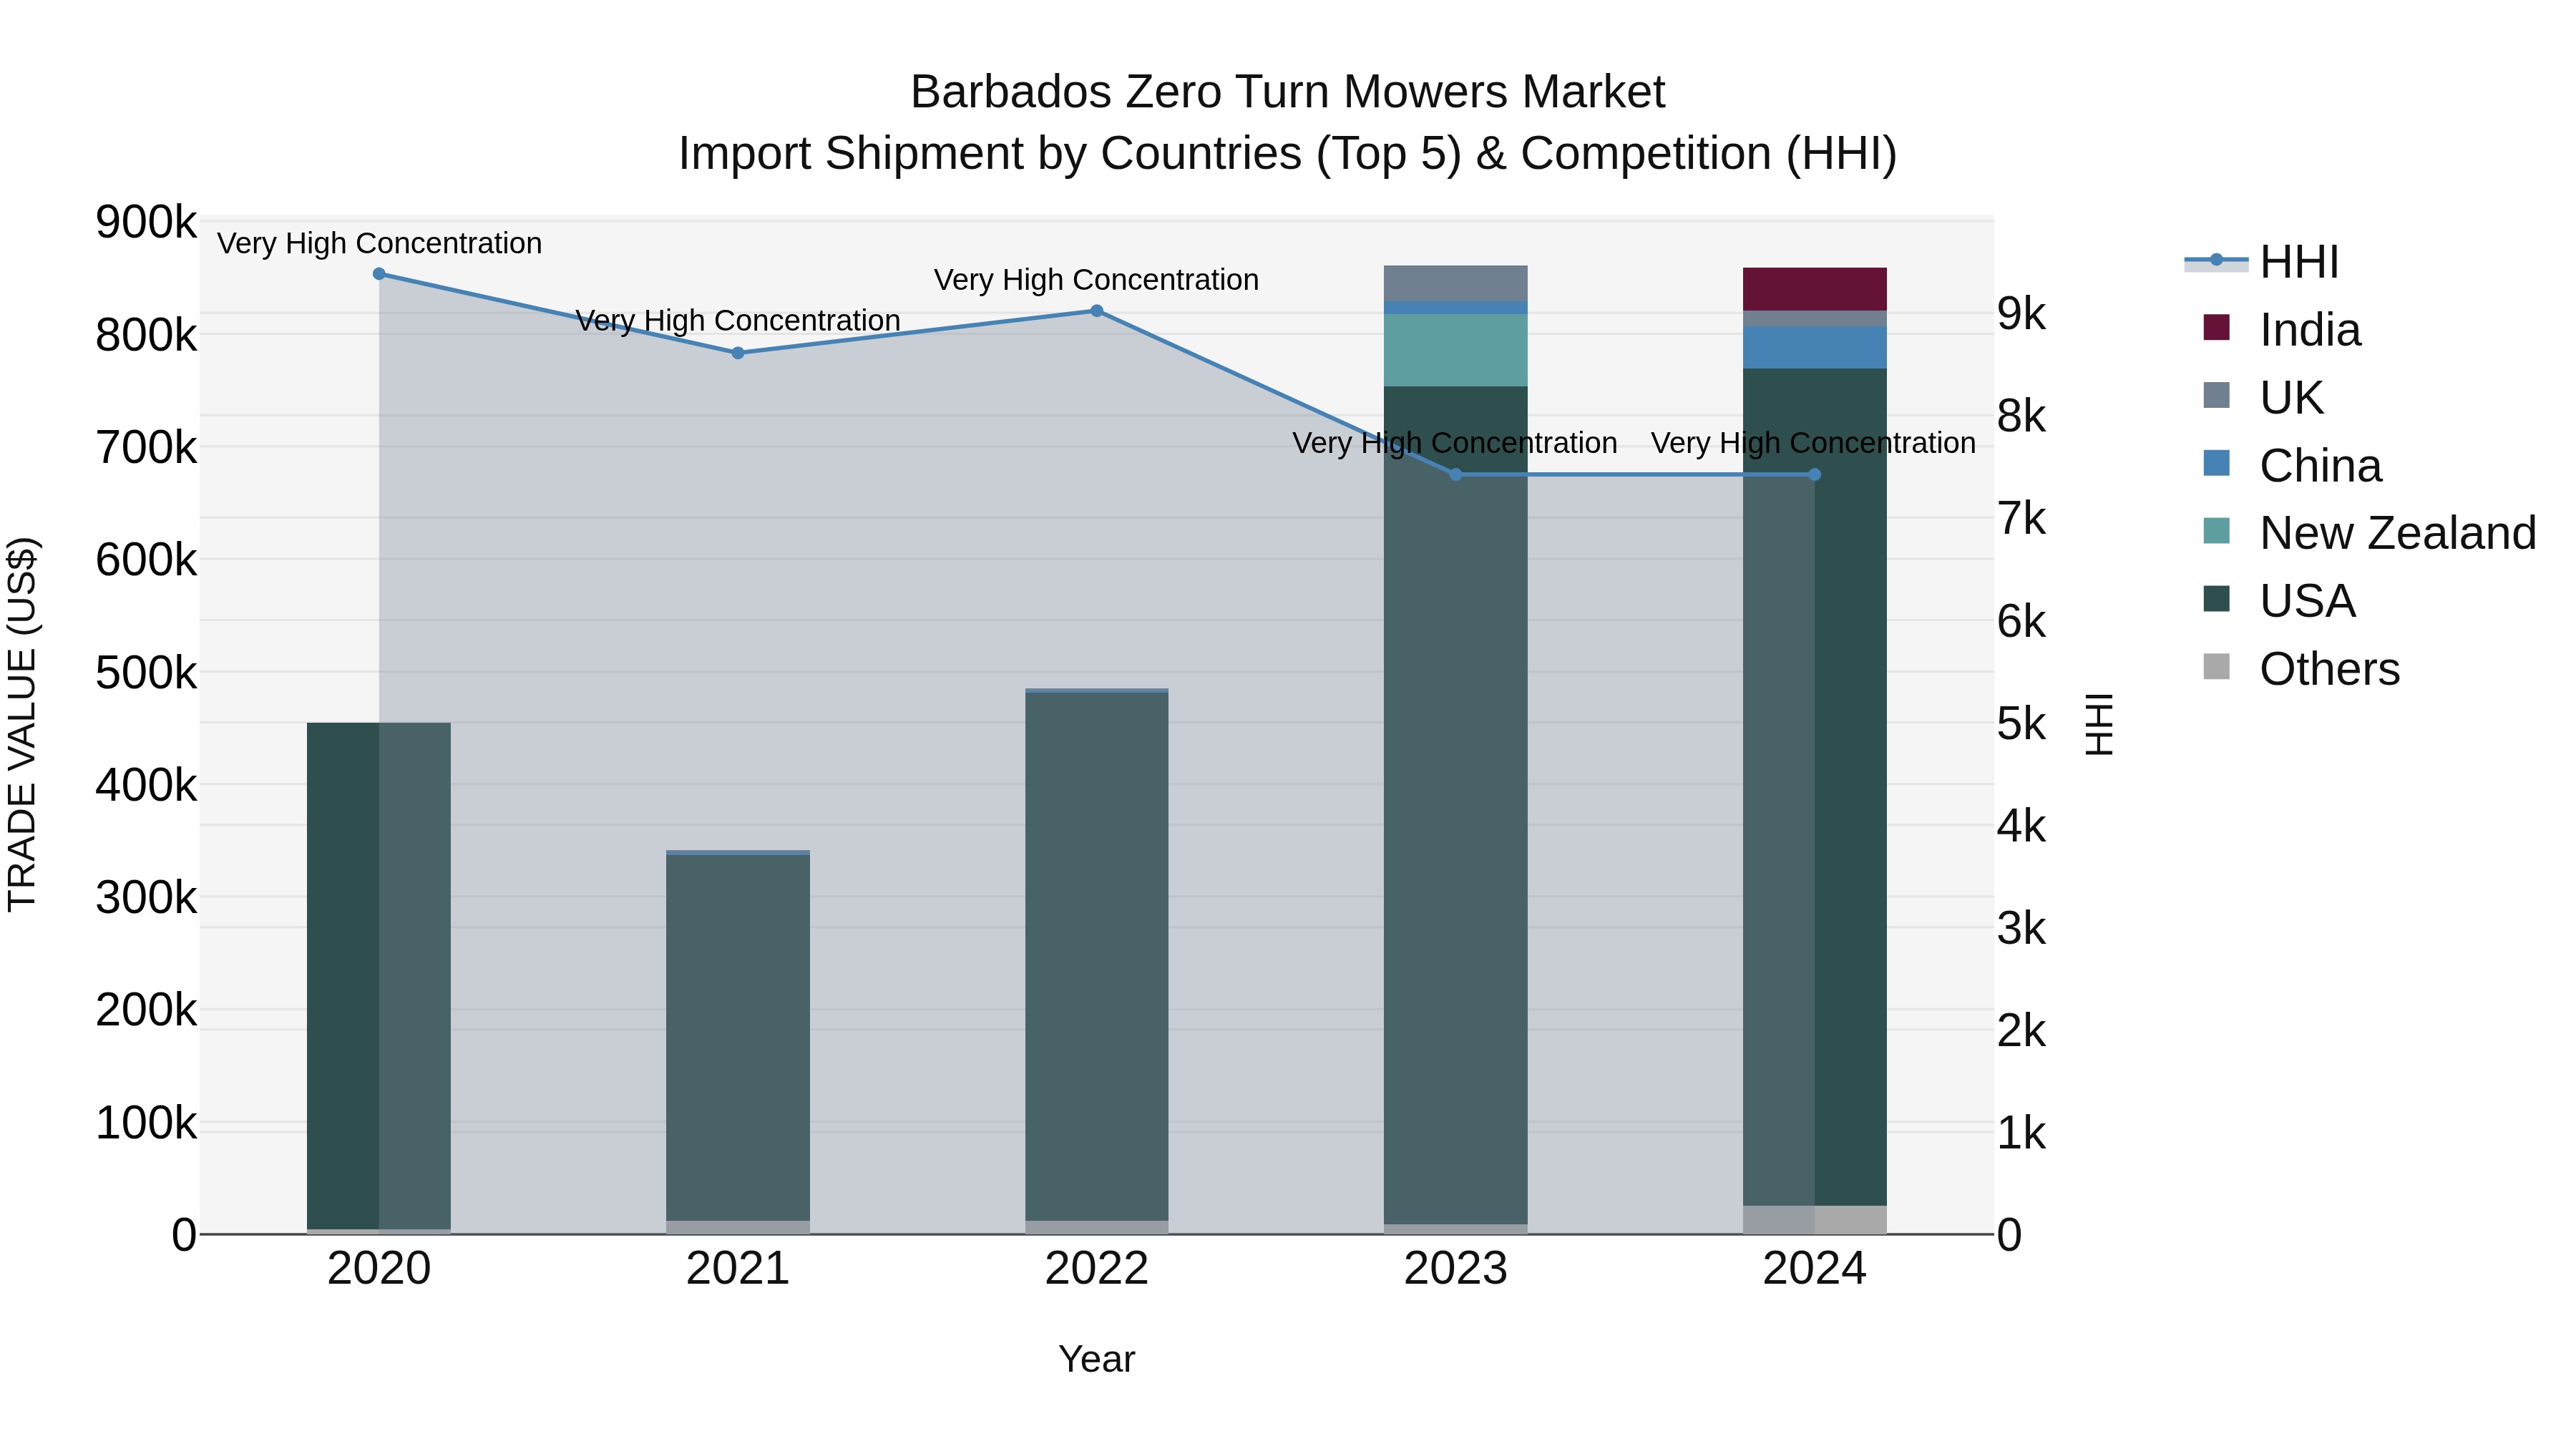Click the 2023 x-axis label
This screenshot has width=2576, height=1449.
coord(1456,1269)
